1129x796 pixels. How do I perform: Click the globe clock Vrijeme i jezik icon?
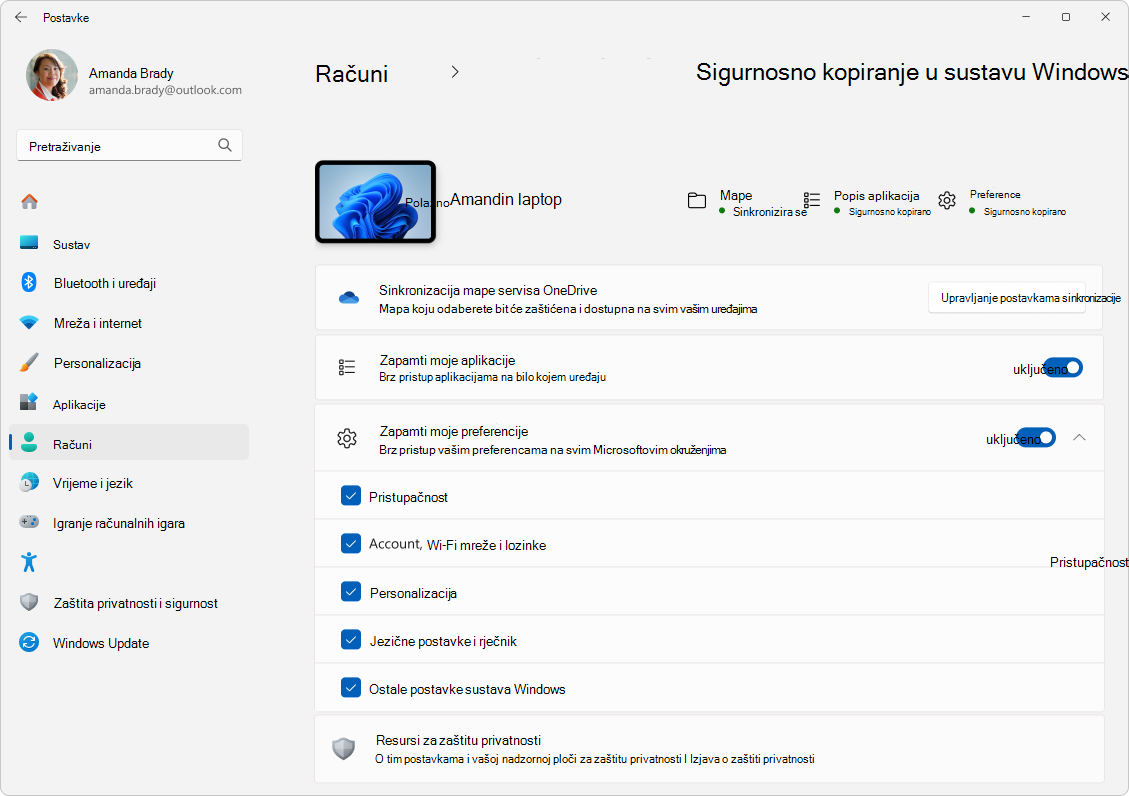pyautogui.click(x=29, y=482)
